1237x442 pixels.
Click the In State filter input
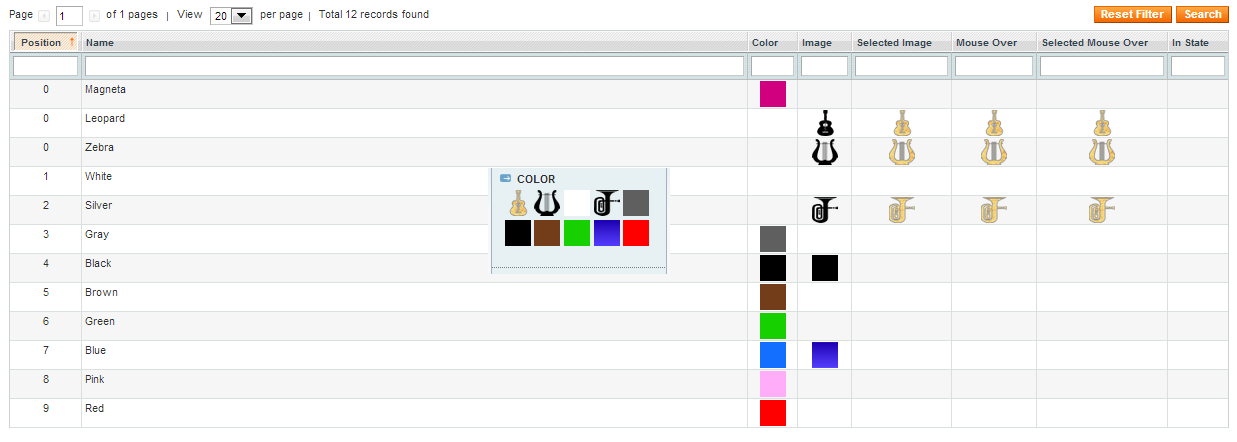tap(1198, 66)
